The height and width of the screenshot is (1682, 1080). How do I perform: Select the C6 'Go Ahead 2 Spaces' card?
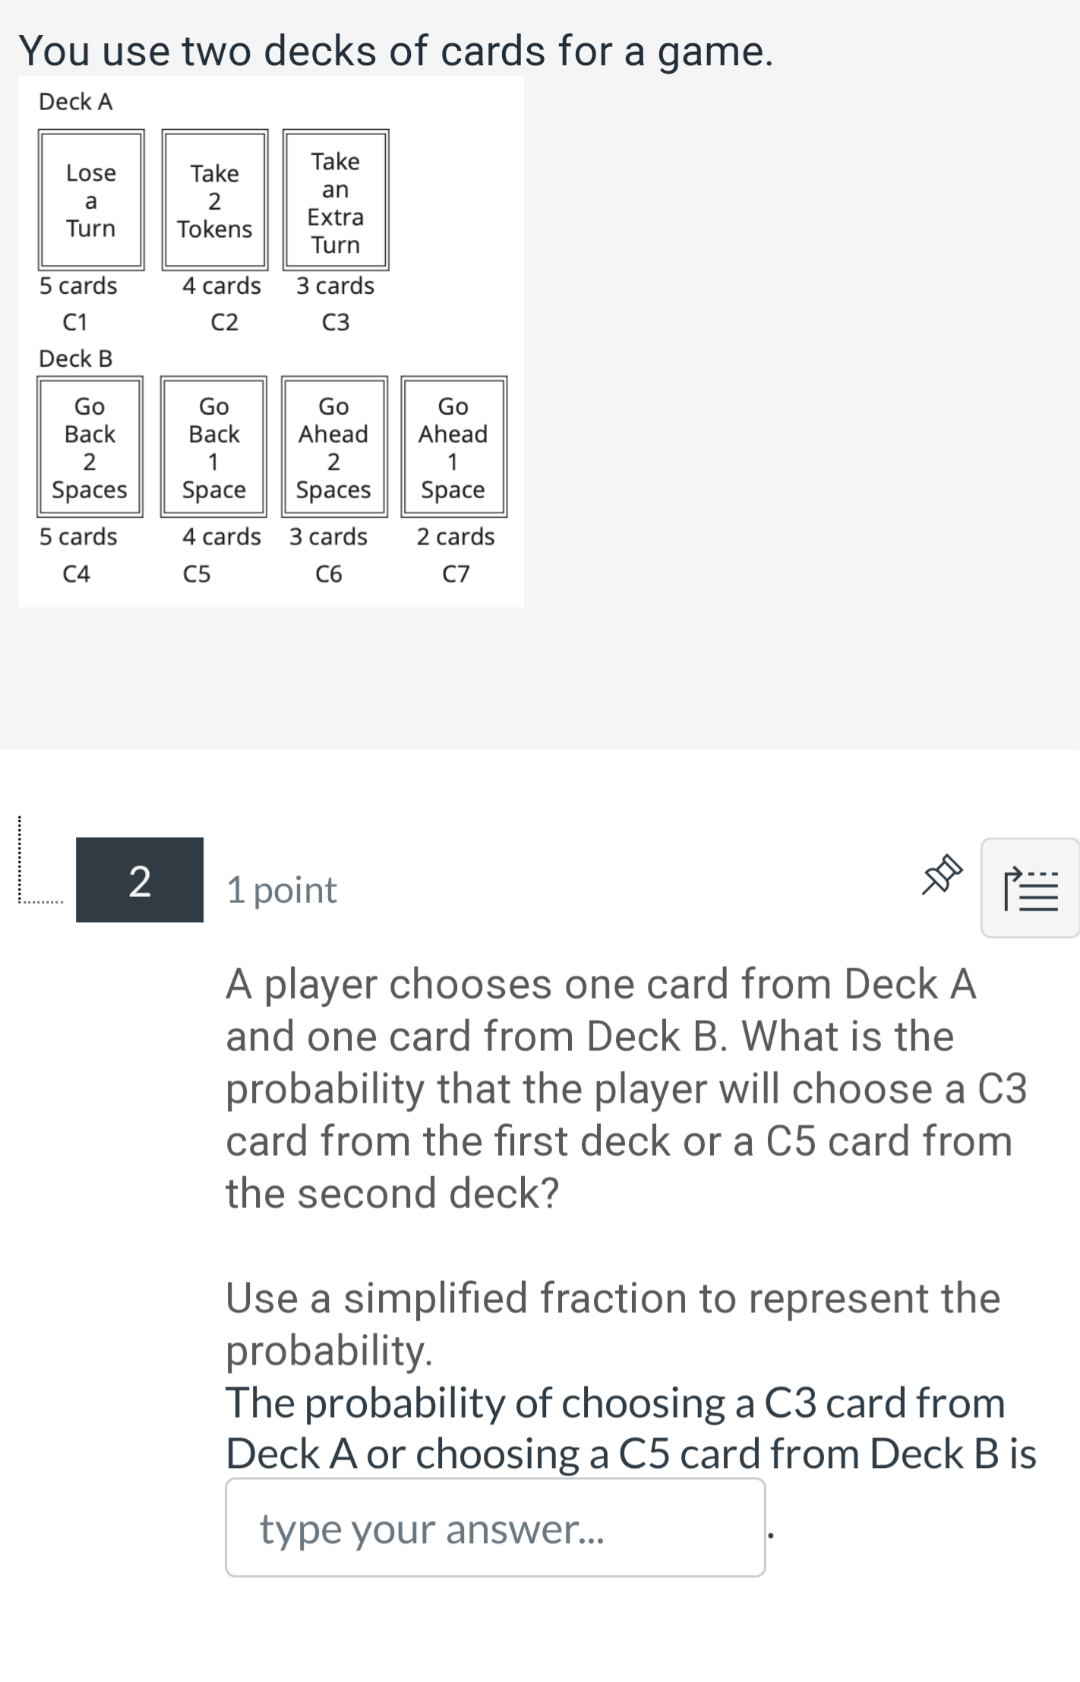tap(334, 446)
